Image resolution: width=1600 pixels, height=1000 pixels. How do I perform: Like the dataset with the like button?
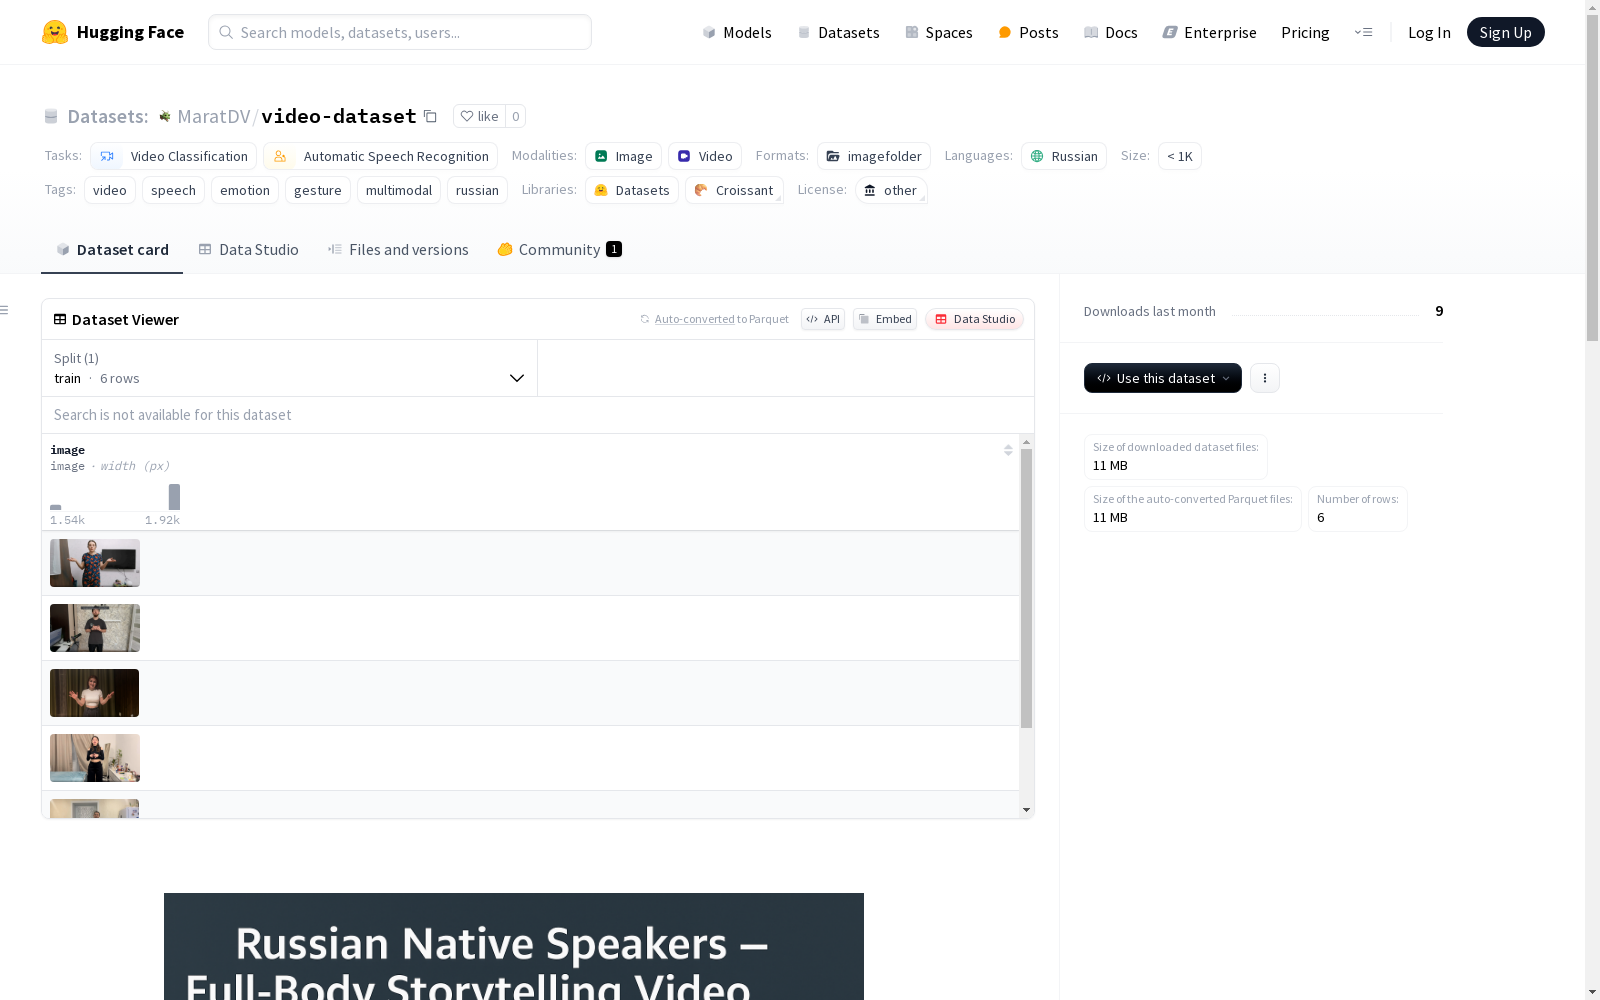point(479,116)
